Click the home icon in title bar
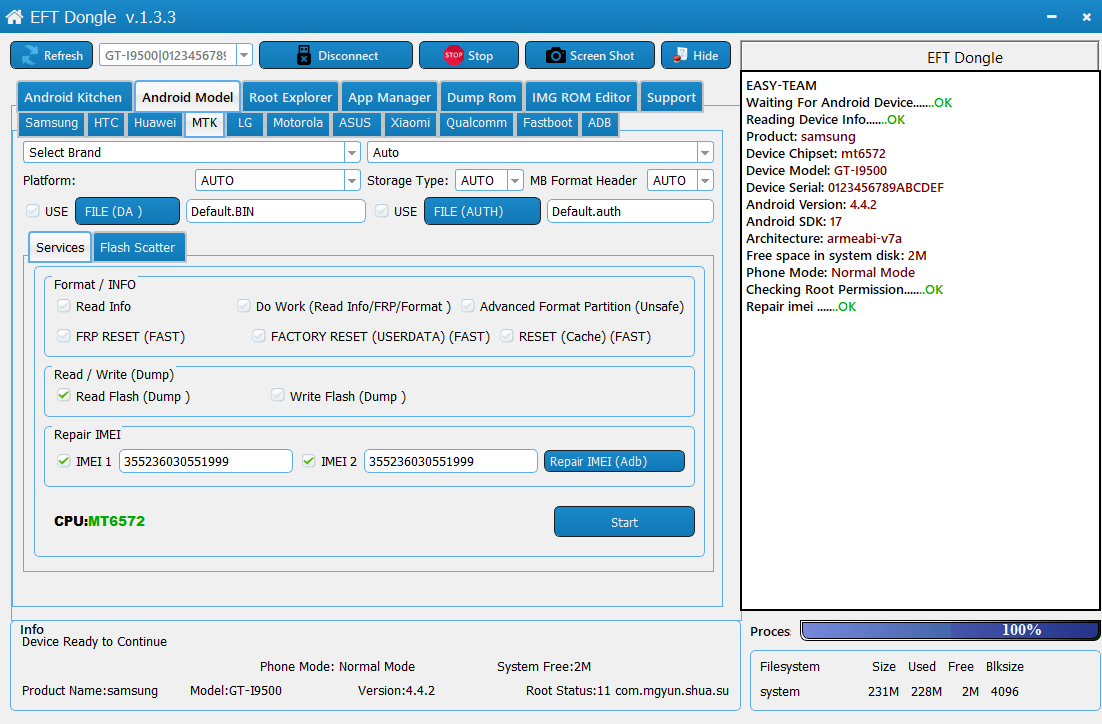 (14, 17)
